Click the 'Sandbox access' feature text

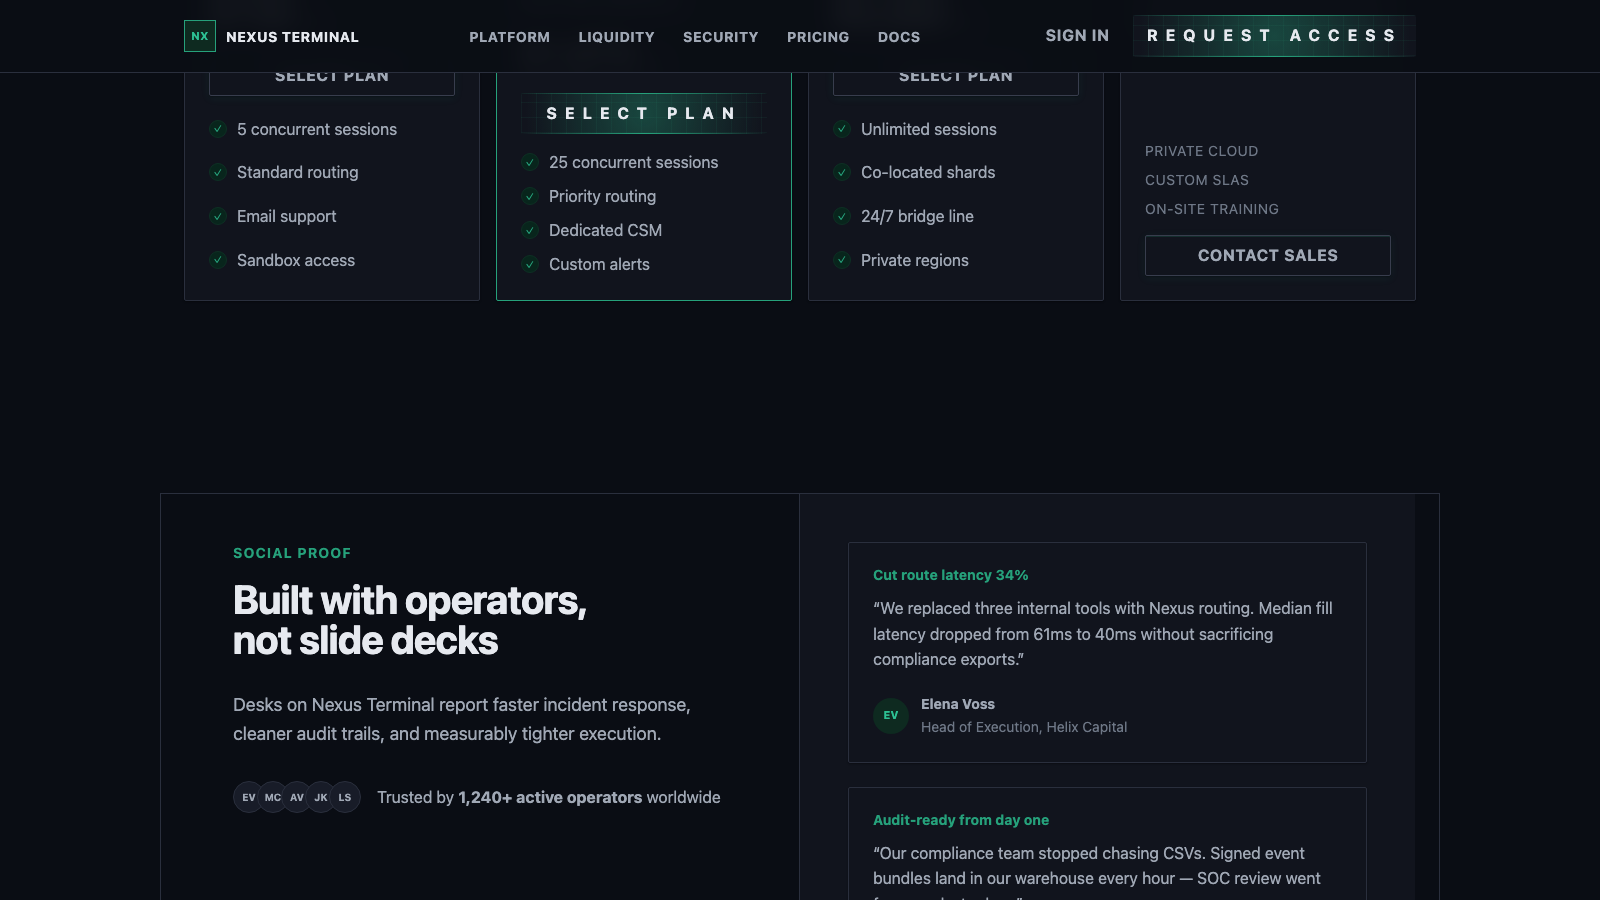click(296, 260)
